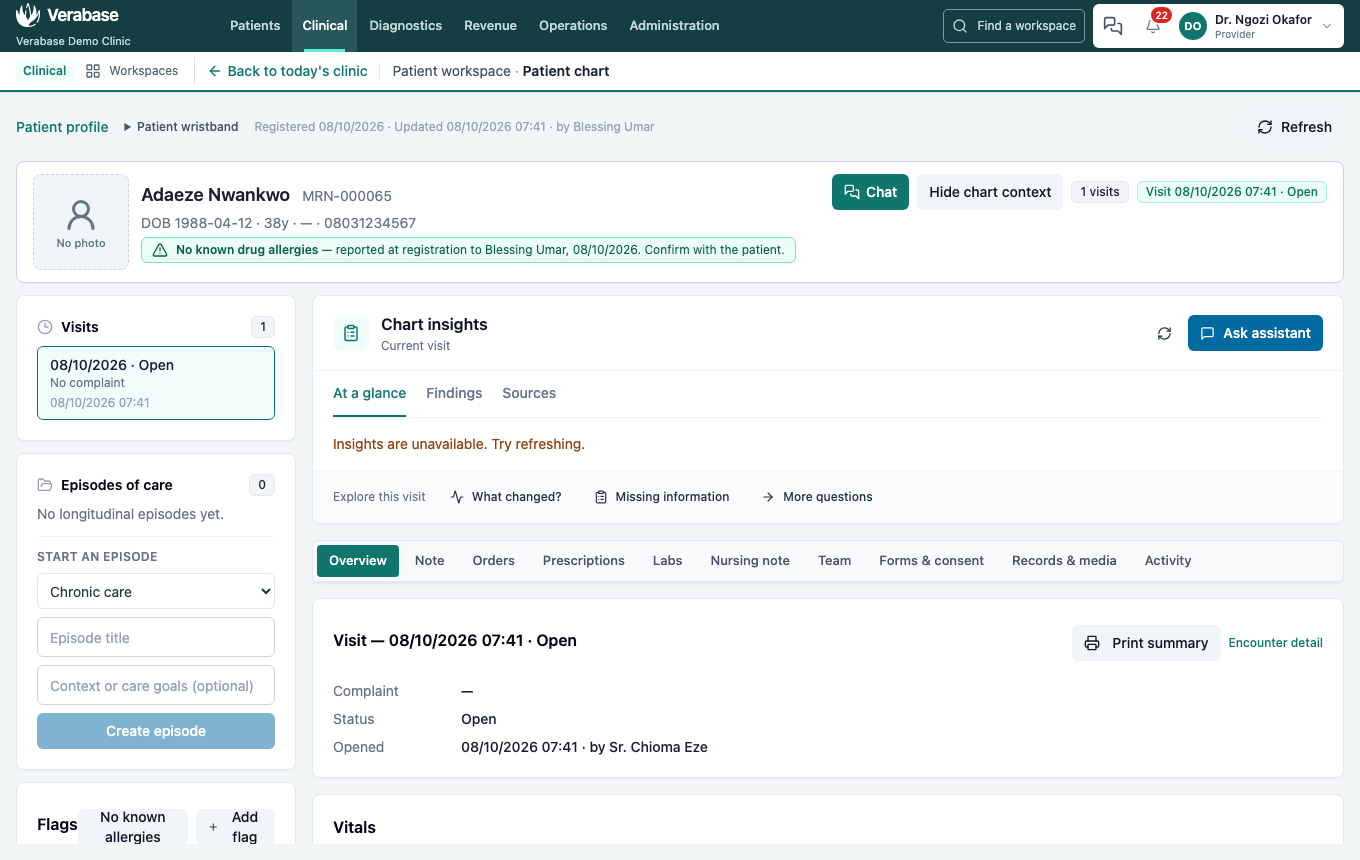Open the Revenue menu
The height and width of the screenshot is (860, 1360).
click(491, 26)
